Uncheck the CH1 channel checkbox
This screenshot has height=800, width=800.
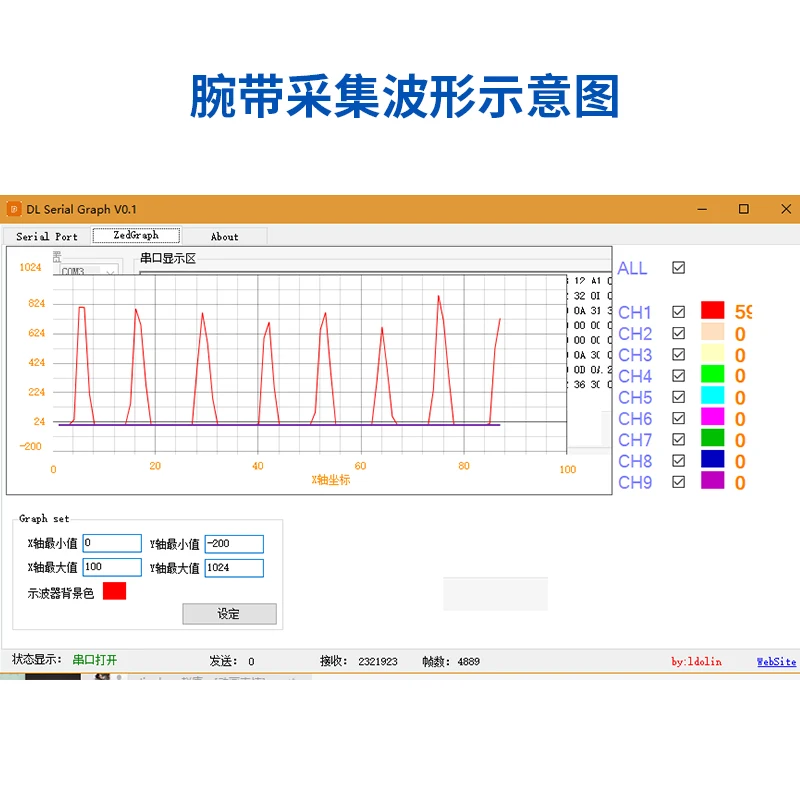[x=679, y=312]
